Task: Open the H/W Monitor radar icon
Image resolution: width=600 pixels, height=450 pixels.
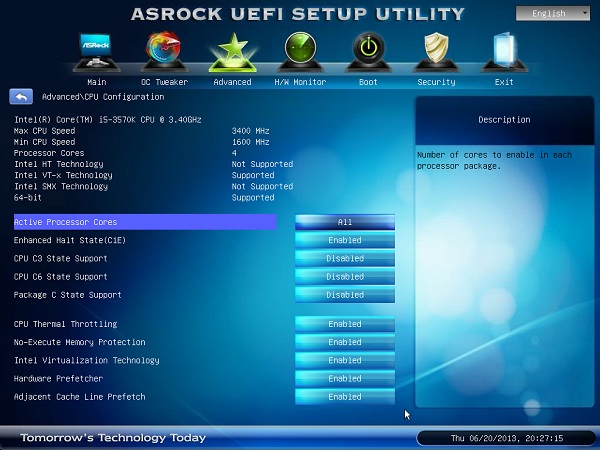Action: point(300,52)
